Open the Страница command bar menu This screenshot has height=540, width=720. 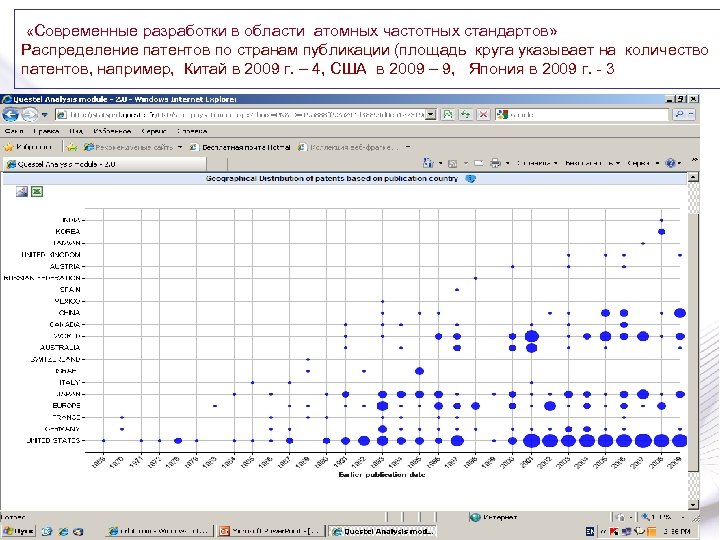click(537, 163)
